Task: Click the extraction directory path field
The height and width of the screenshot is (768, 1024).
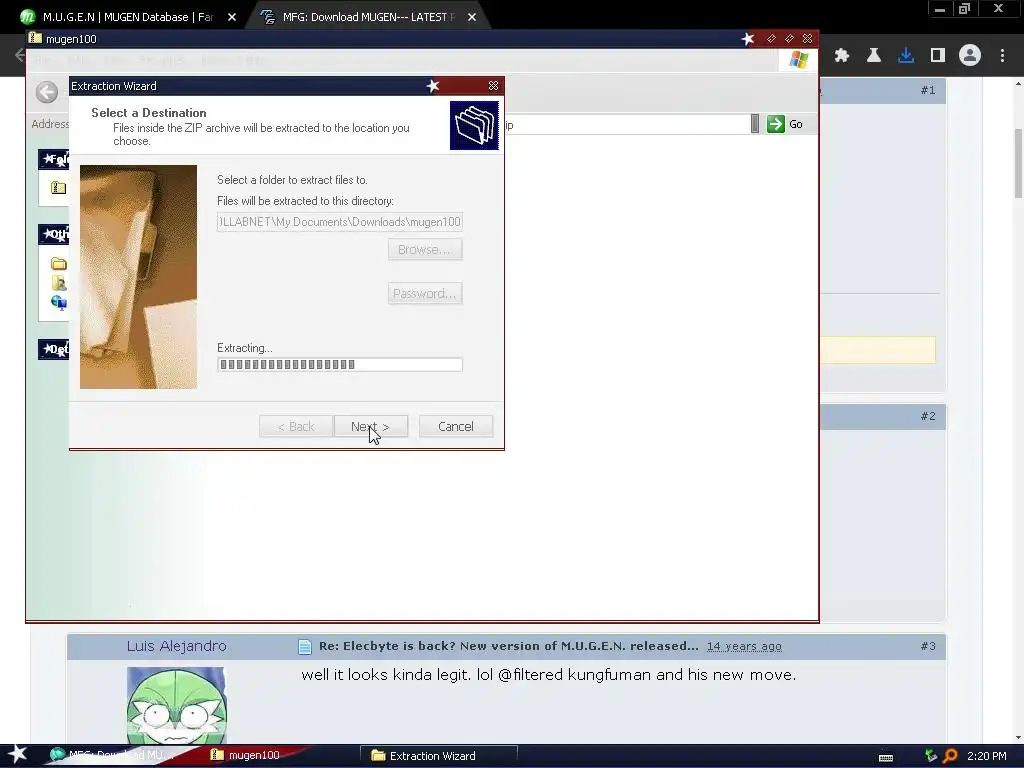Action: pos(340,222)
